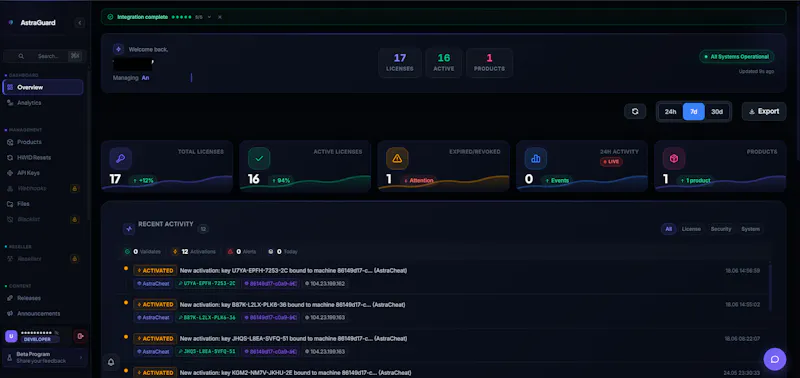This screenshot has width=800, height=378.
Task: Click key chip JHQS-L8EA-SVFQ-51
Action: click(207, 351)
